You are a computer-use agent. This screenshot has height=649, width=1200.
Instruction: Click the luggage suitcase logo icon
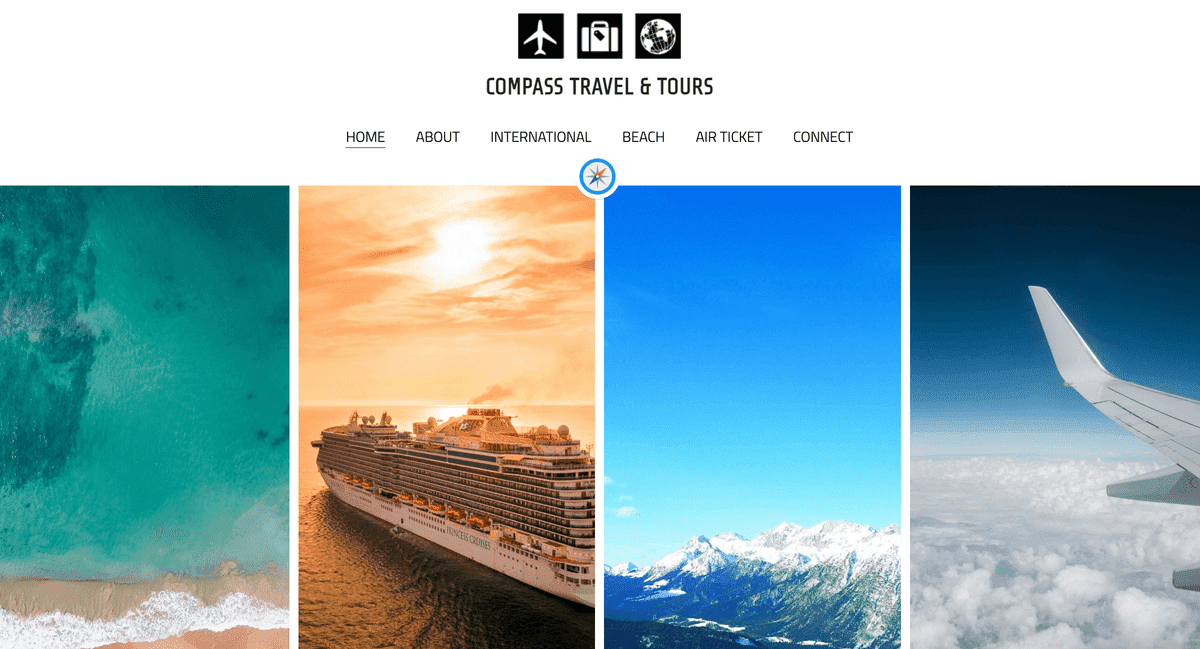[599, 36]
